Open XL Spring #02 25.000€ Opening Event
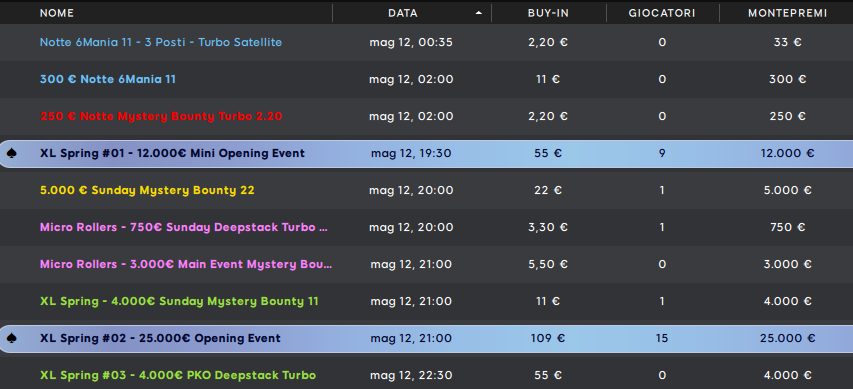The height and width of the screenshot is (389, 853). [160, 338]
